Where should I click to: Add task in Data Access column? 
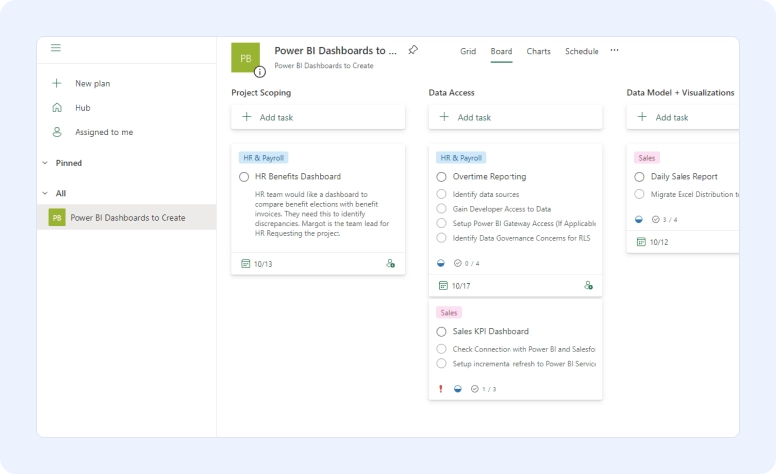pyautogui.click(x=515, y=117)
